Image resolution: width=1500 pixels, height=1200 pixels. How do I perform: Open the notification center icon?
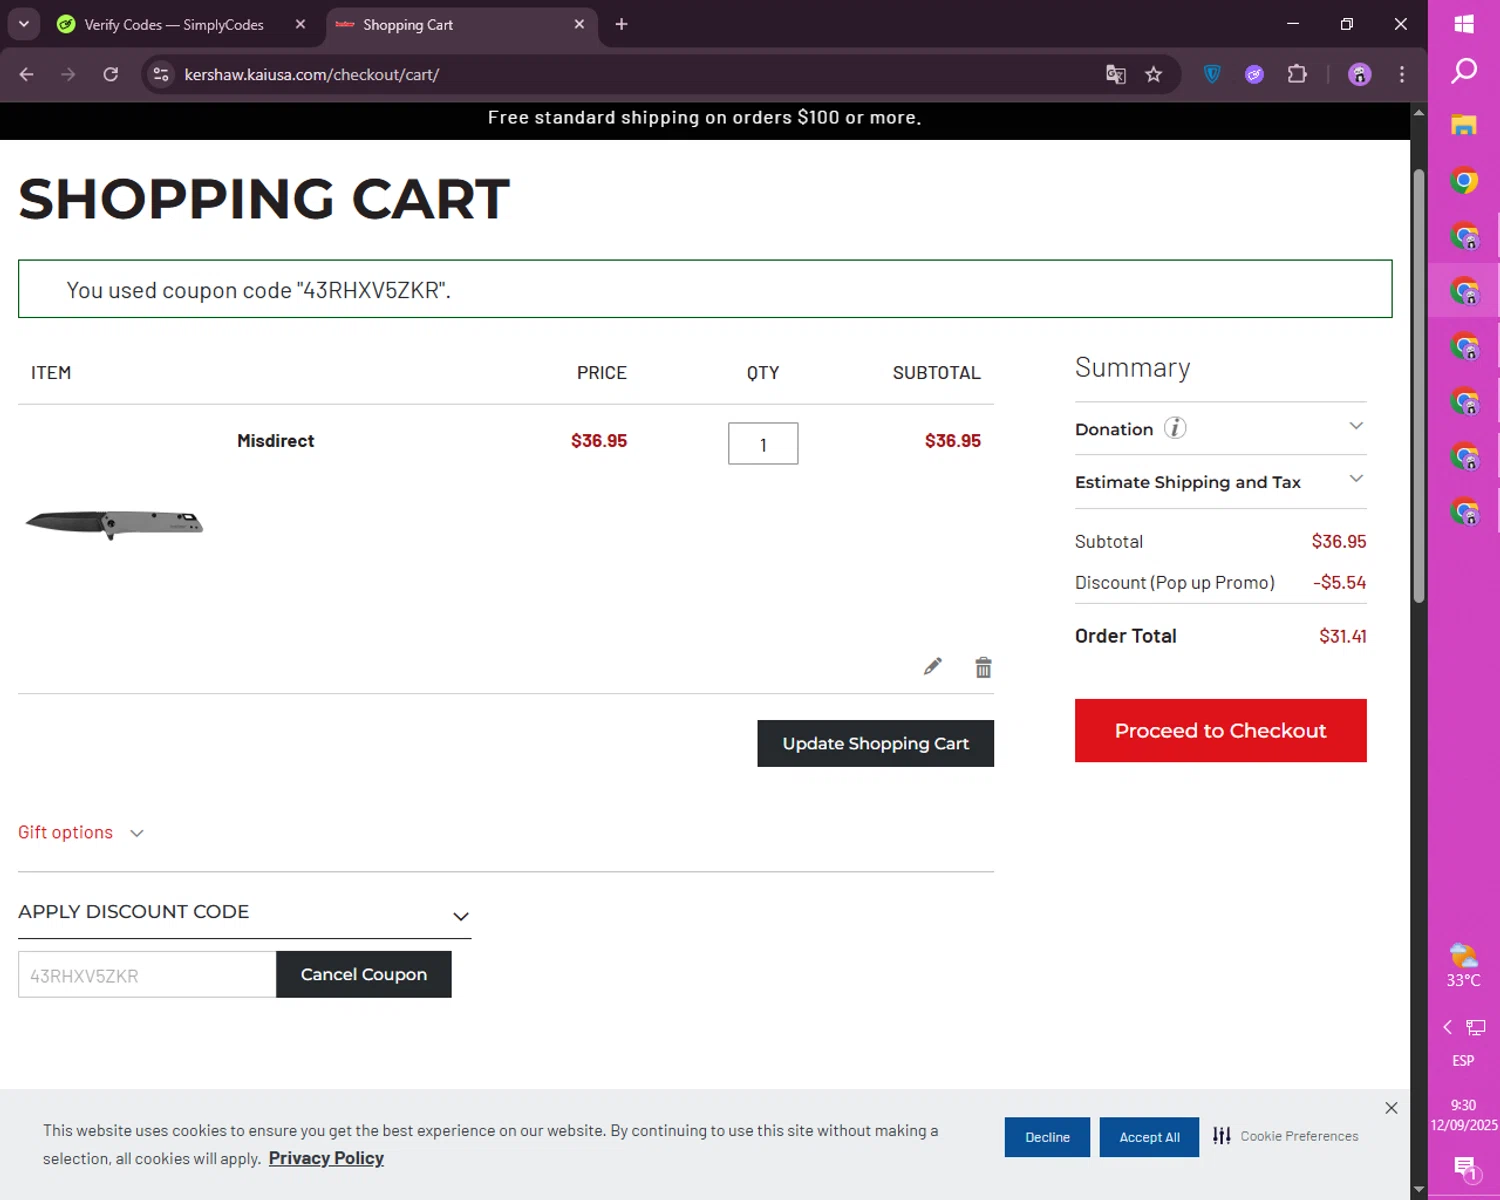(1465, 1167)
